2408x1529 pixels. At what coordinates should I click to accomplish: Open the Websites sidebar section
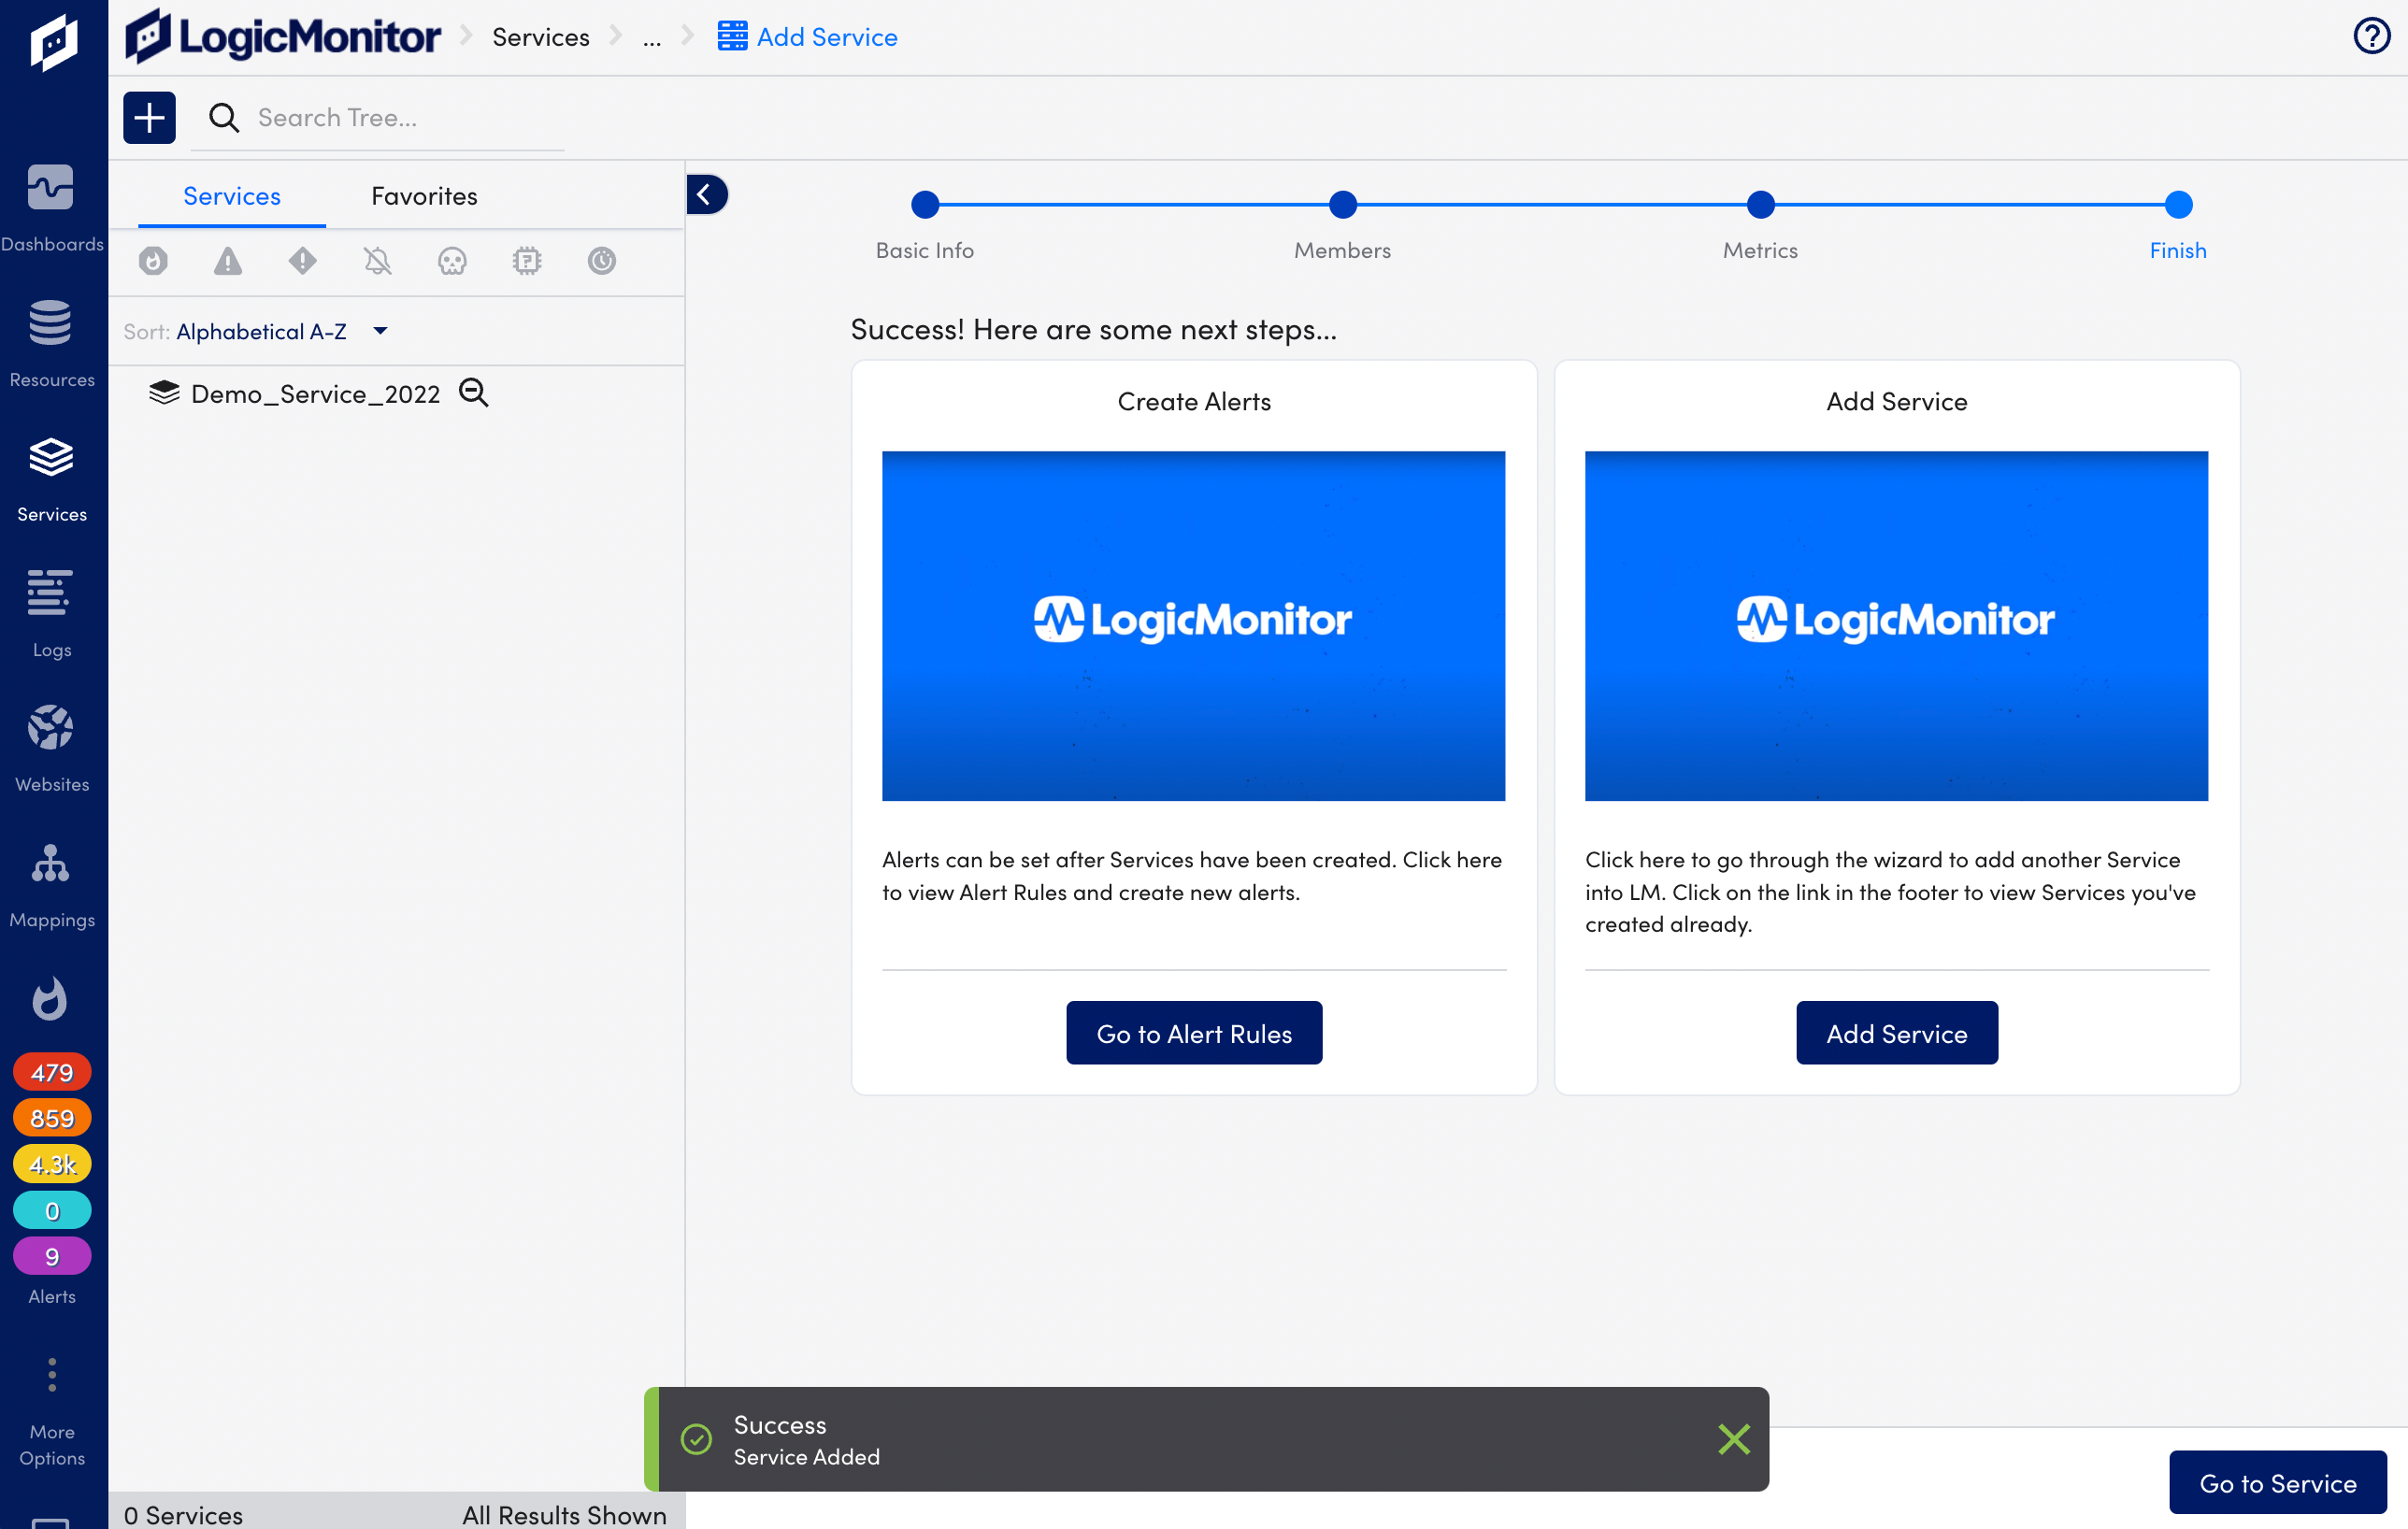click(52, 748)
